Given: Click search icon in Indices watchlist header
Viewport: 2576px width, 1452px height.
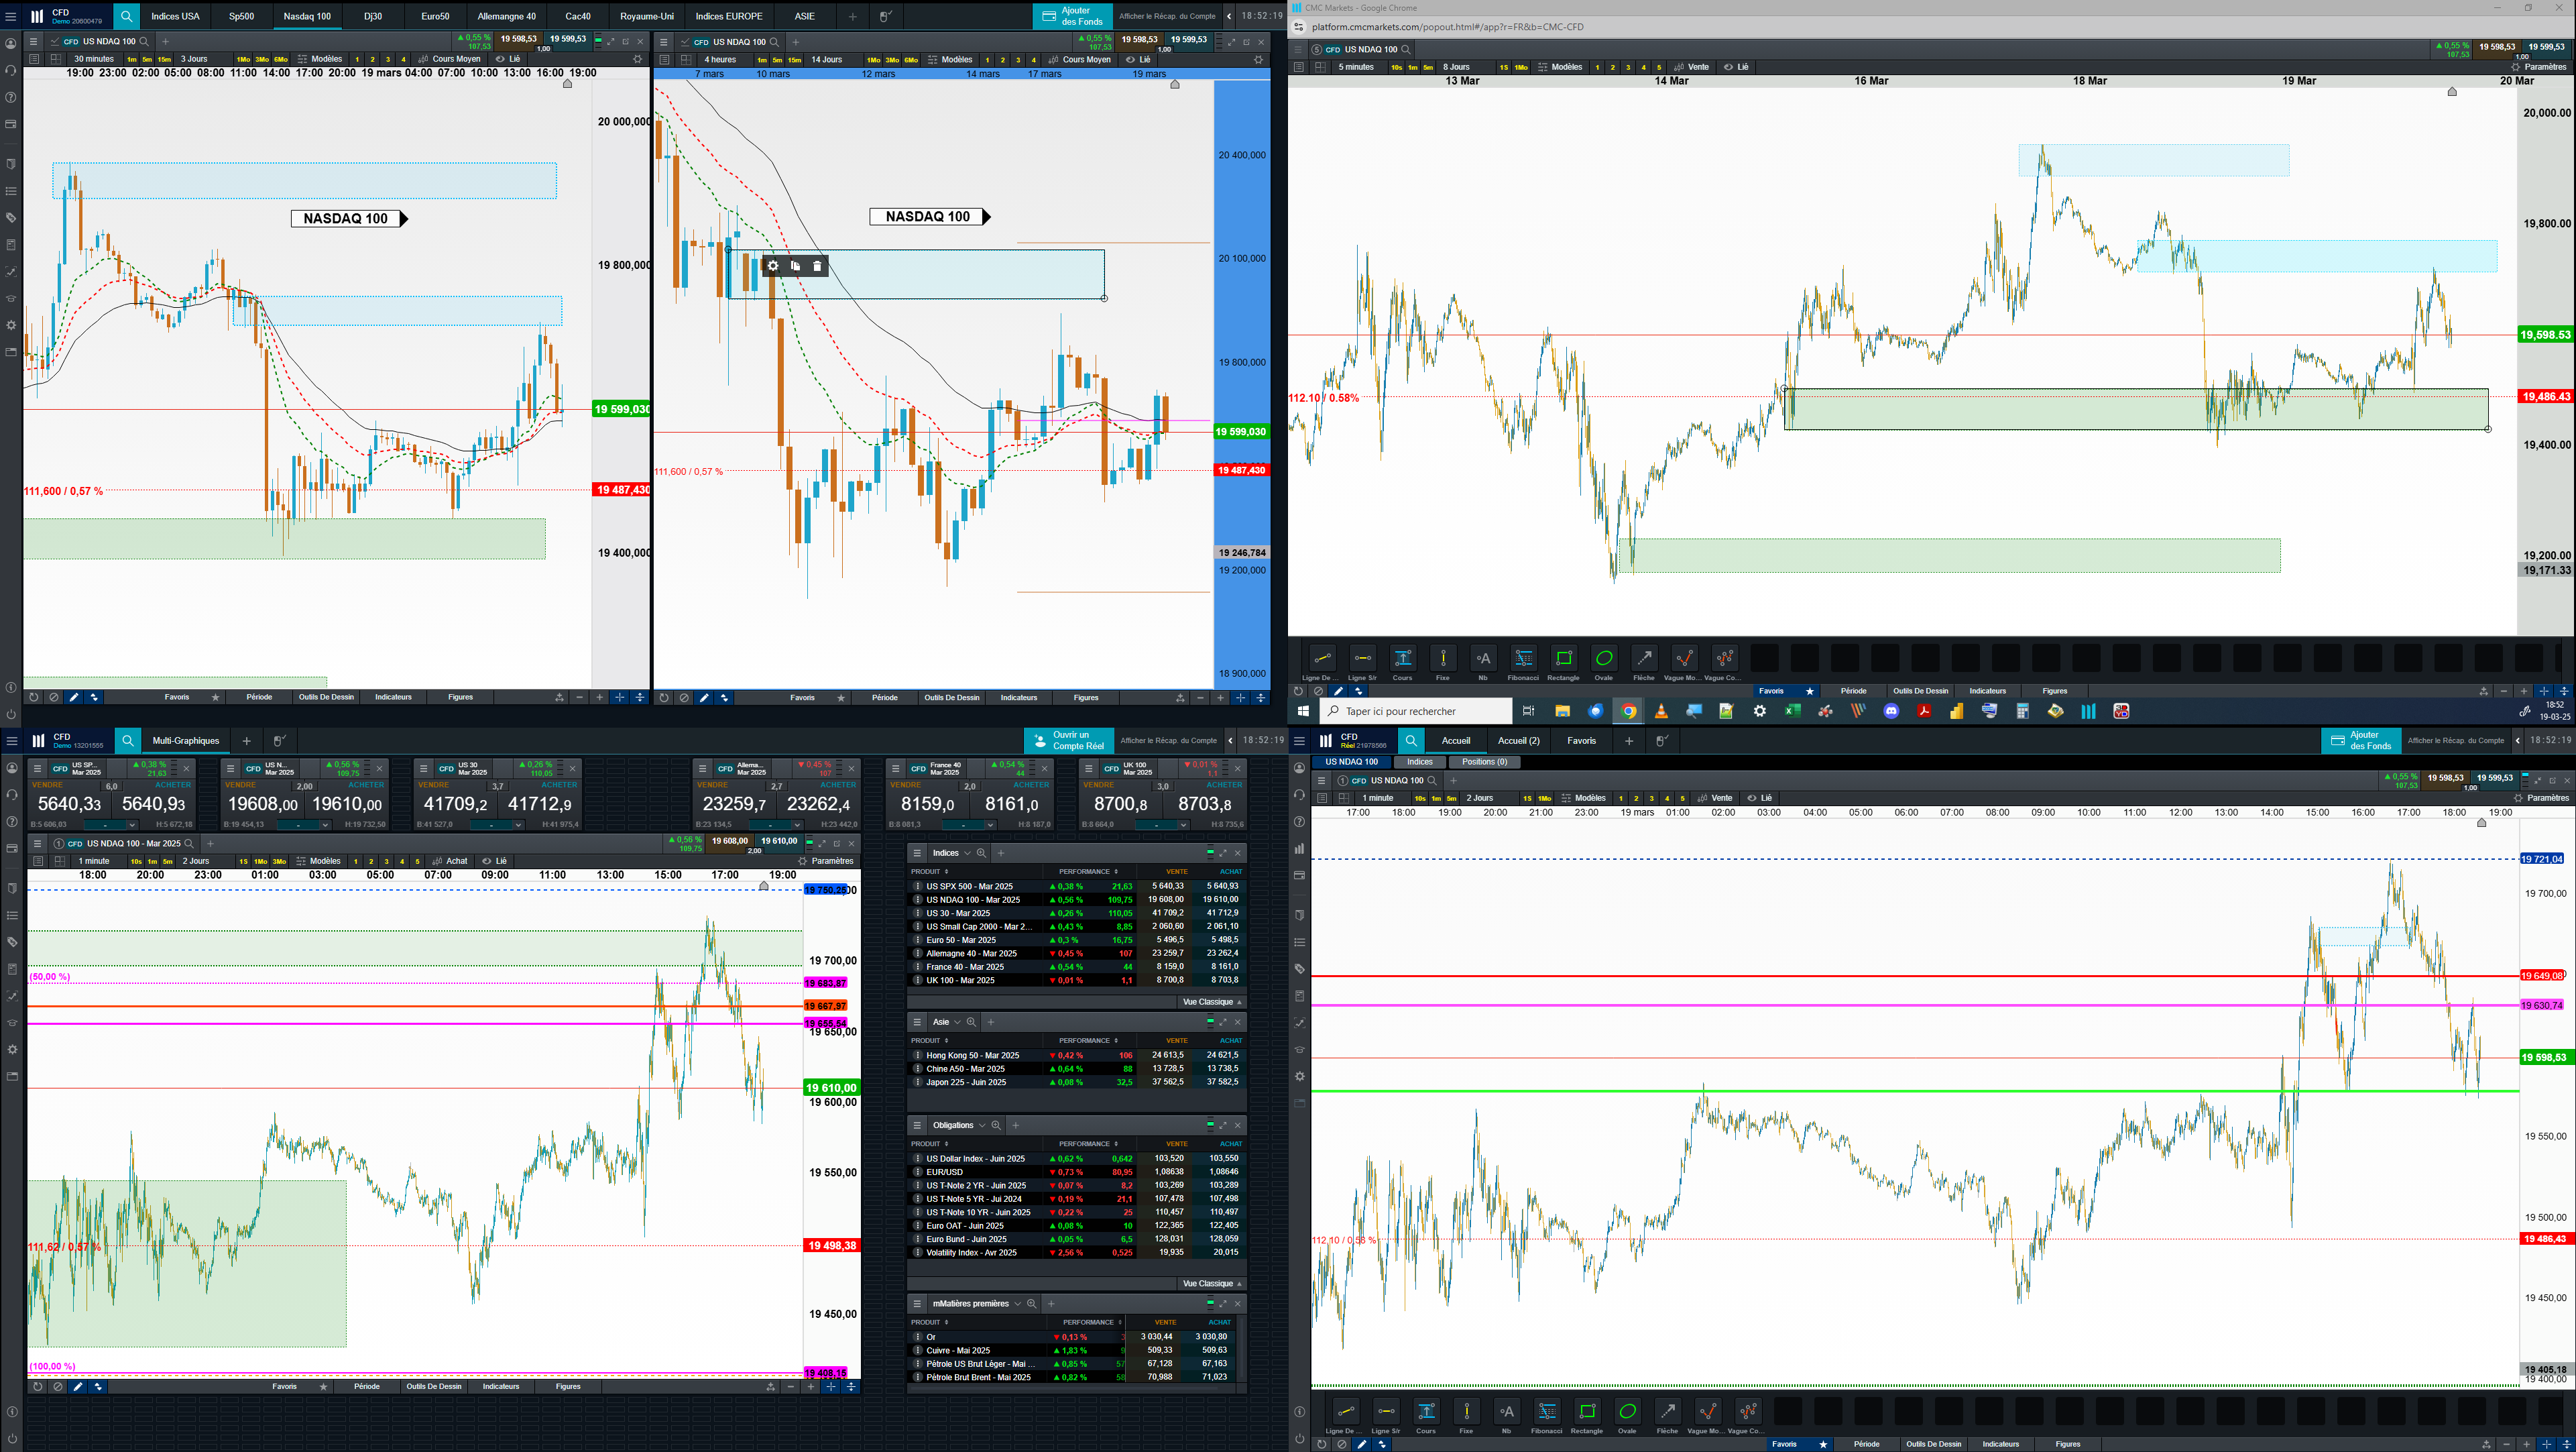Looking at the screenshot, I should [982, 853].
